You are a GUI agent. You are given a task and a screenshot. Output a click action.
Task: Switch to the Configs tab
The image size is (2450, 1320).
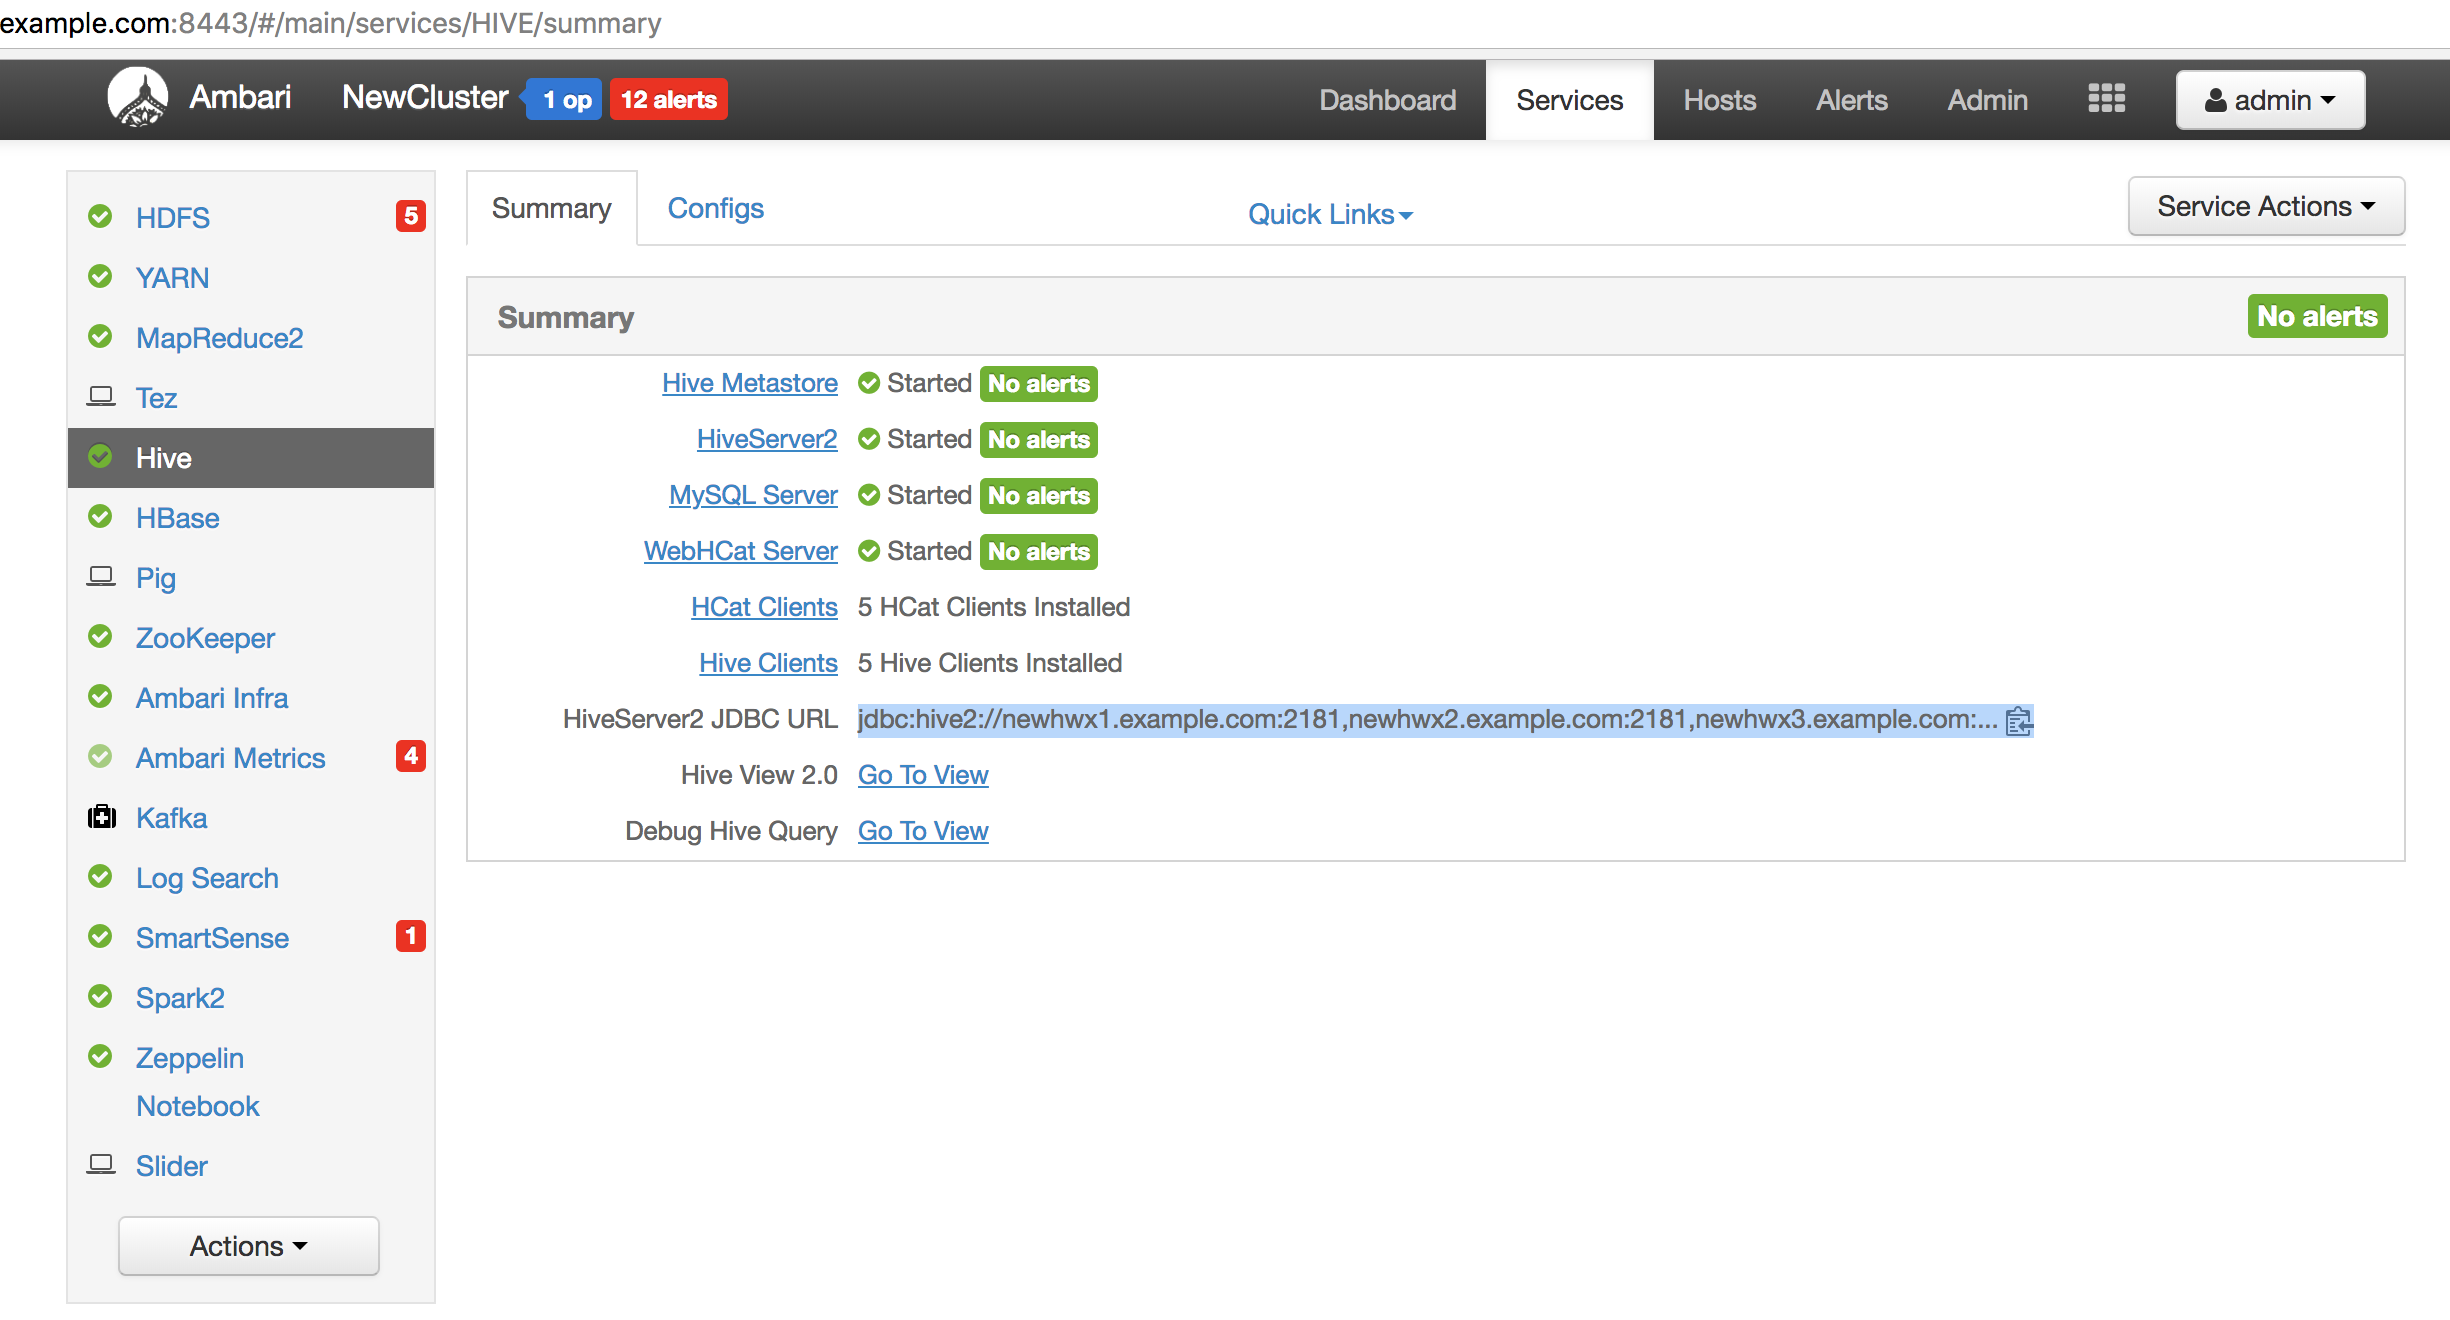715,208
